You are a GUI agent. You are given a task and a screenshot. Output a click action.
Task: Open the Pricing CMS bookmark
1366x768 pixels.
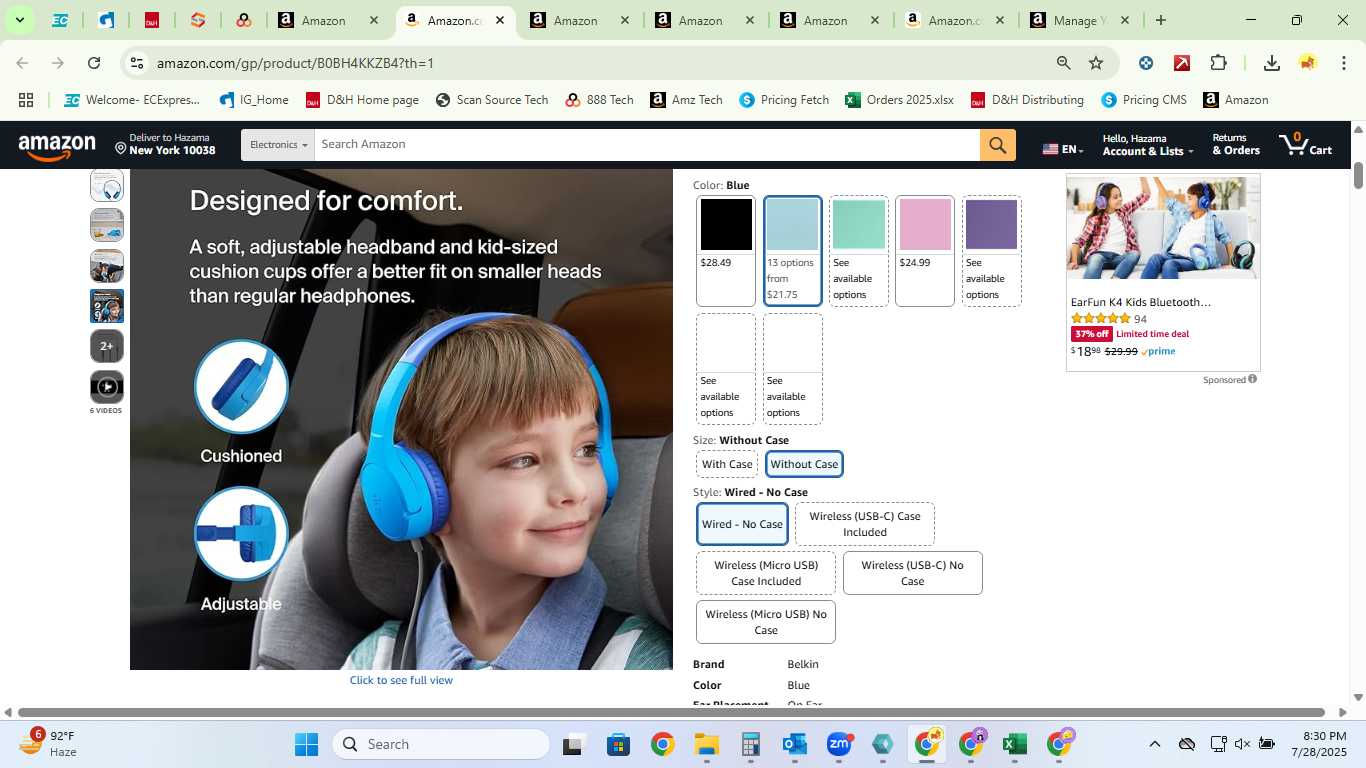(1144, 100)
